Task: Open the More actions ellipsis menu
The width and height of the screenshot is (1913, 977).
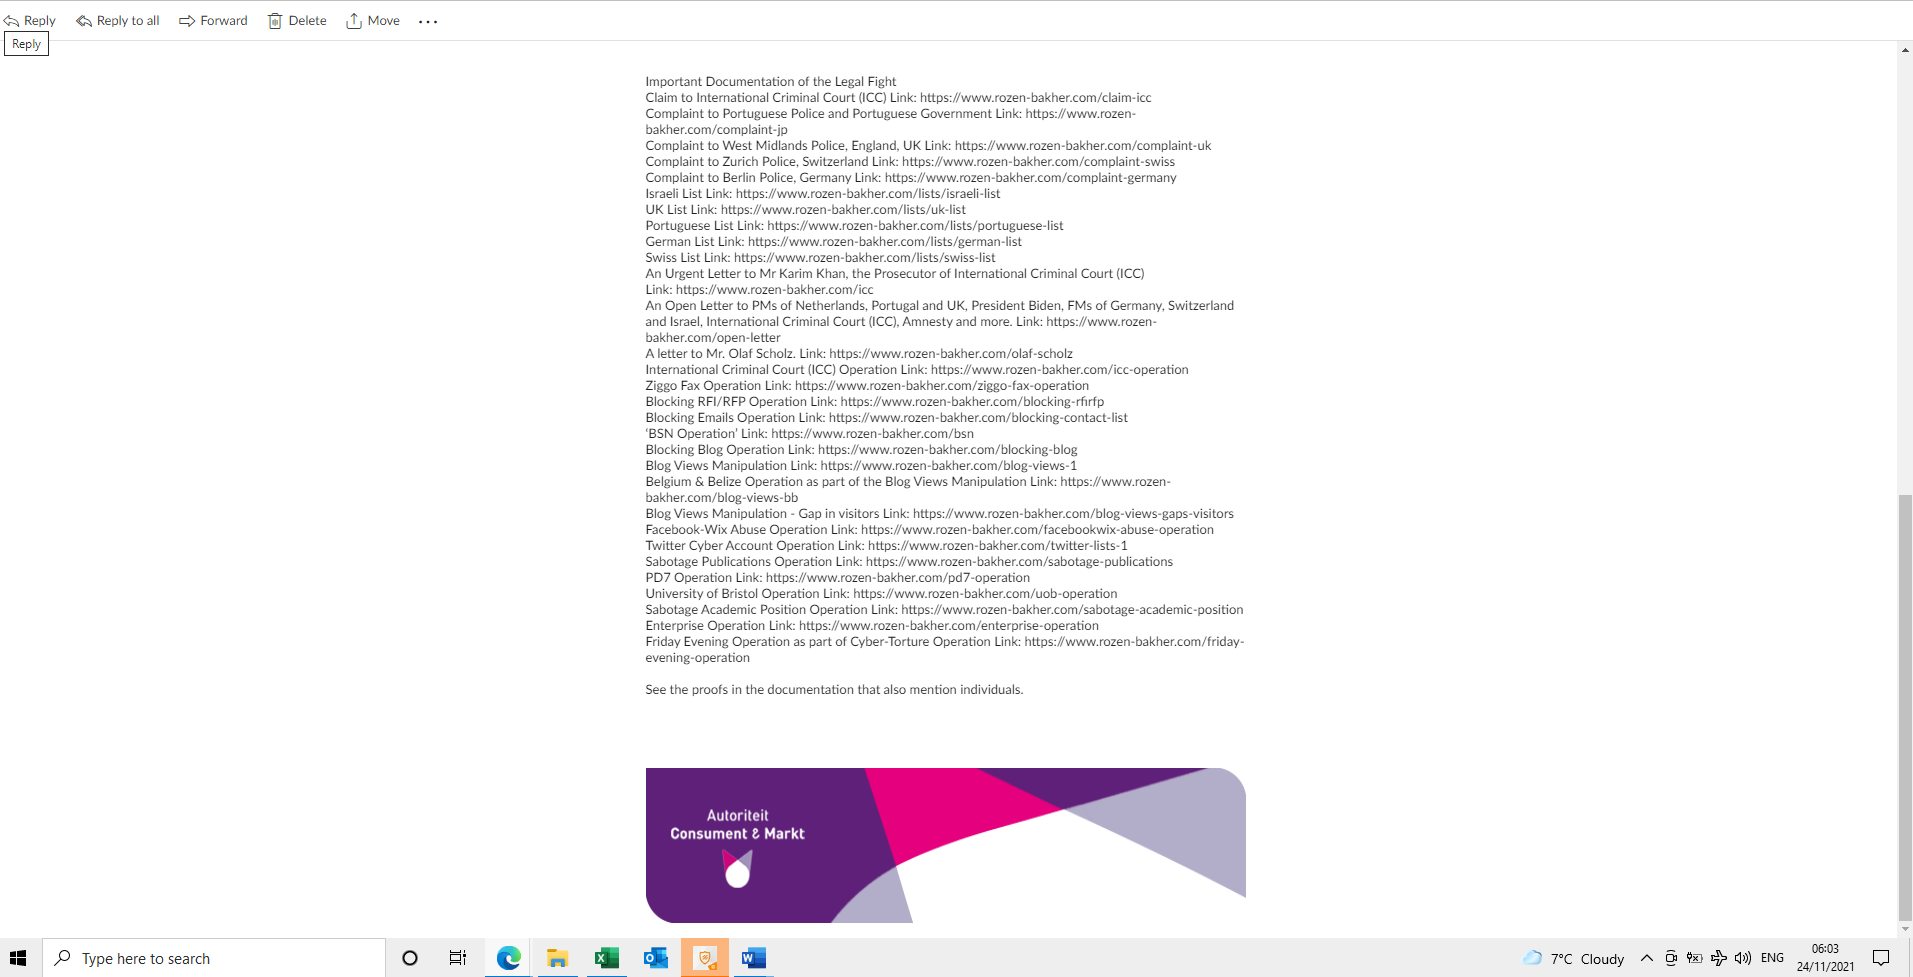Action: 428,20
